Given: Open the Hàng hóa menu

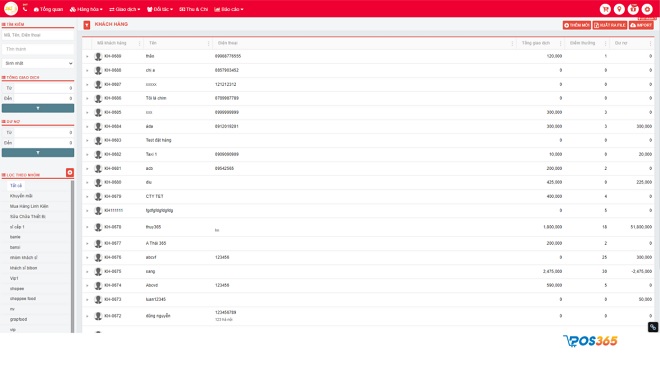Looking at the screenshot, I should coord(86,9).
